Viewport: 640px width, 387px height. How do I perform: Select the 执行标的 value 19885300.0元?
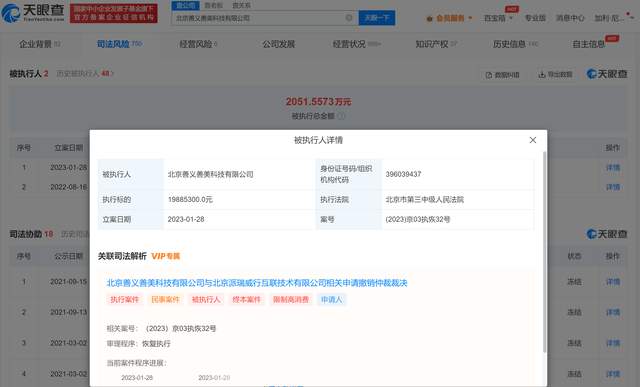190,200
